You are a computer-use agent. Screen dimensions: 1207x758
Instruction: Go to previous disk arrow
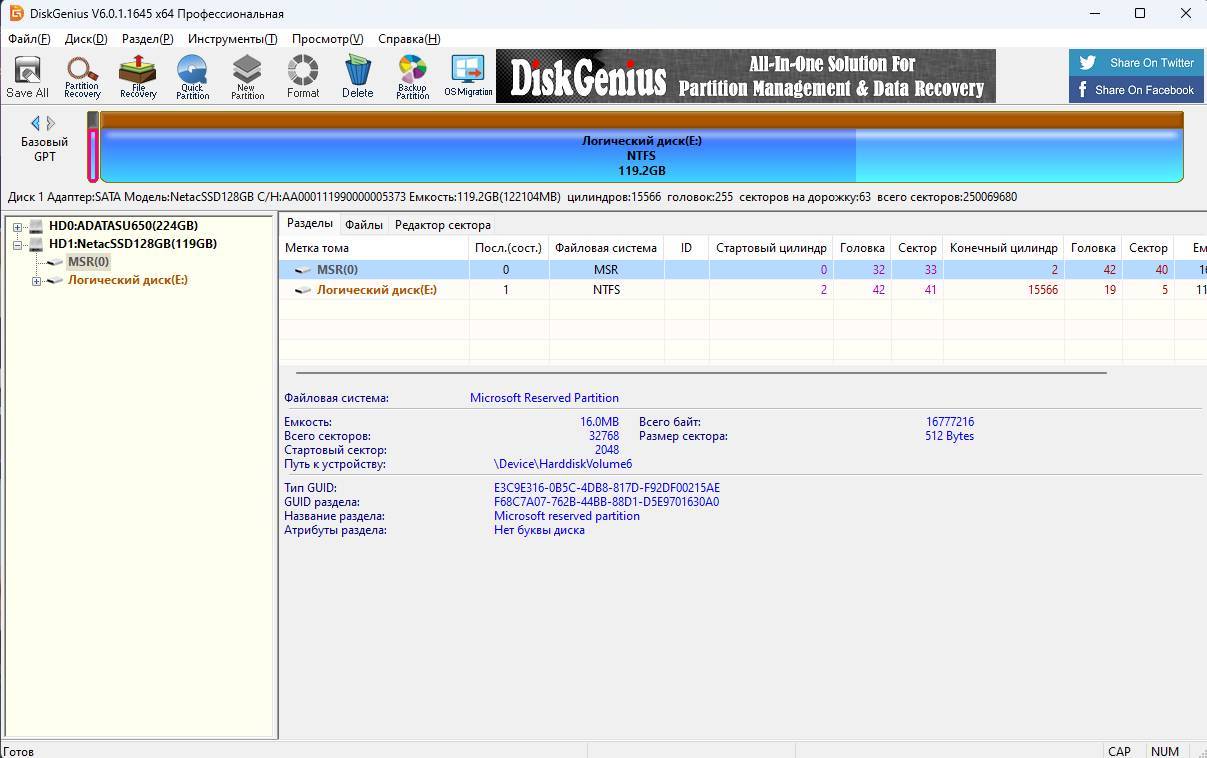tap(35, 123)
